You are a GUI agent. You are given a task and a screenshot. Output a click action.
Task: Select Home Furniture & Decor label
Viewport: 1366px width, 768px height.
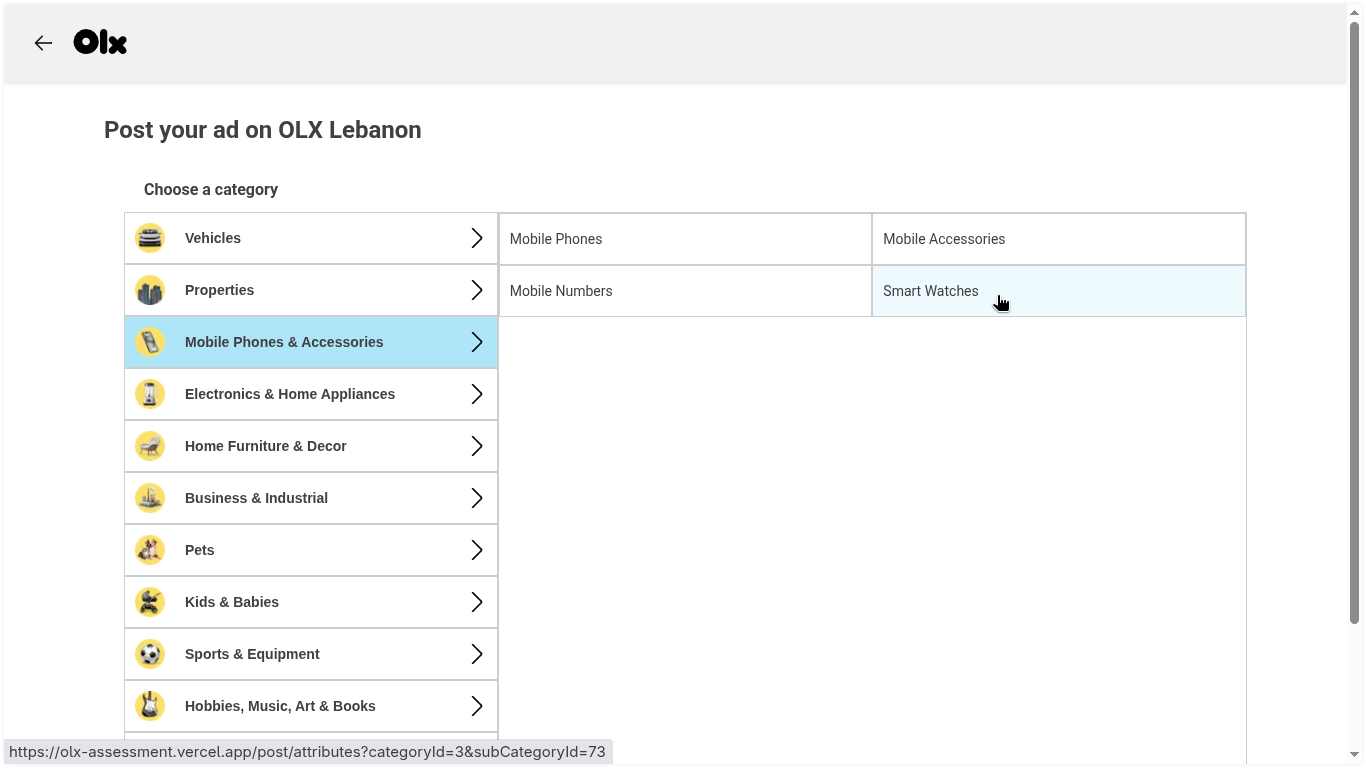pos(266,446)
